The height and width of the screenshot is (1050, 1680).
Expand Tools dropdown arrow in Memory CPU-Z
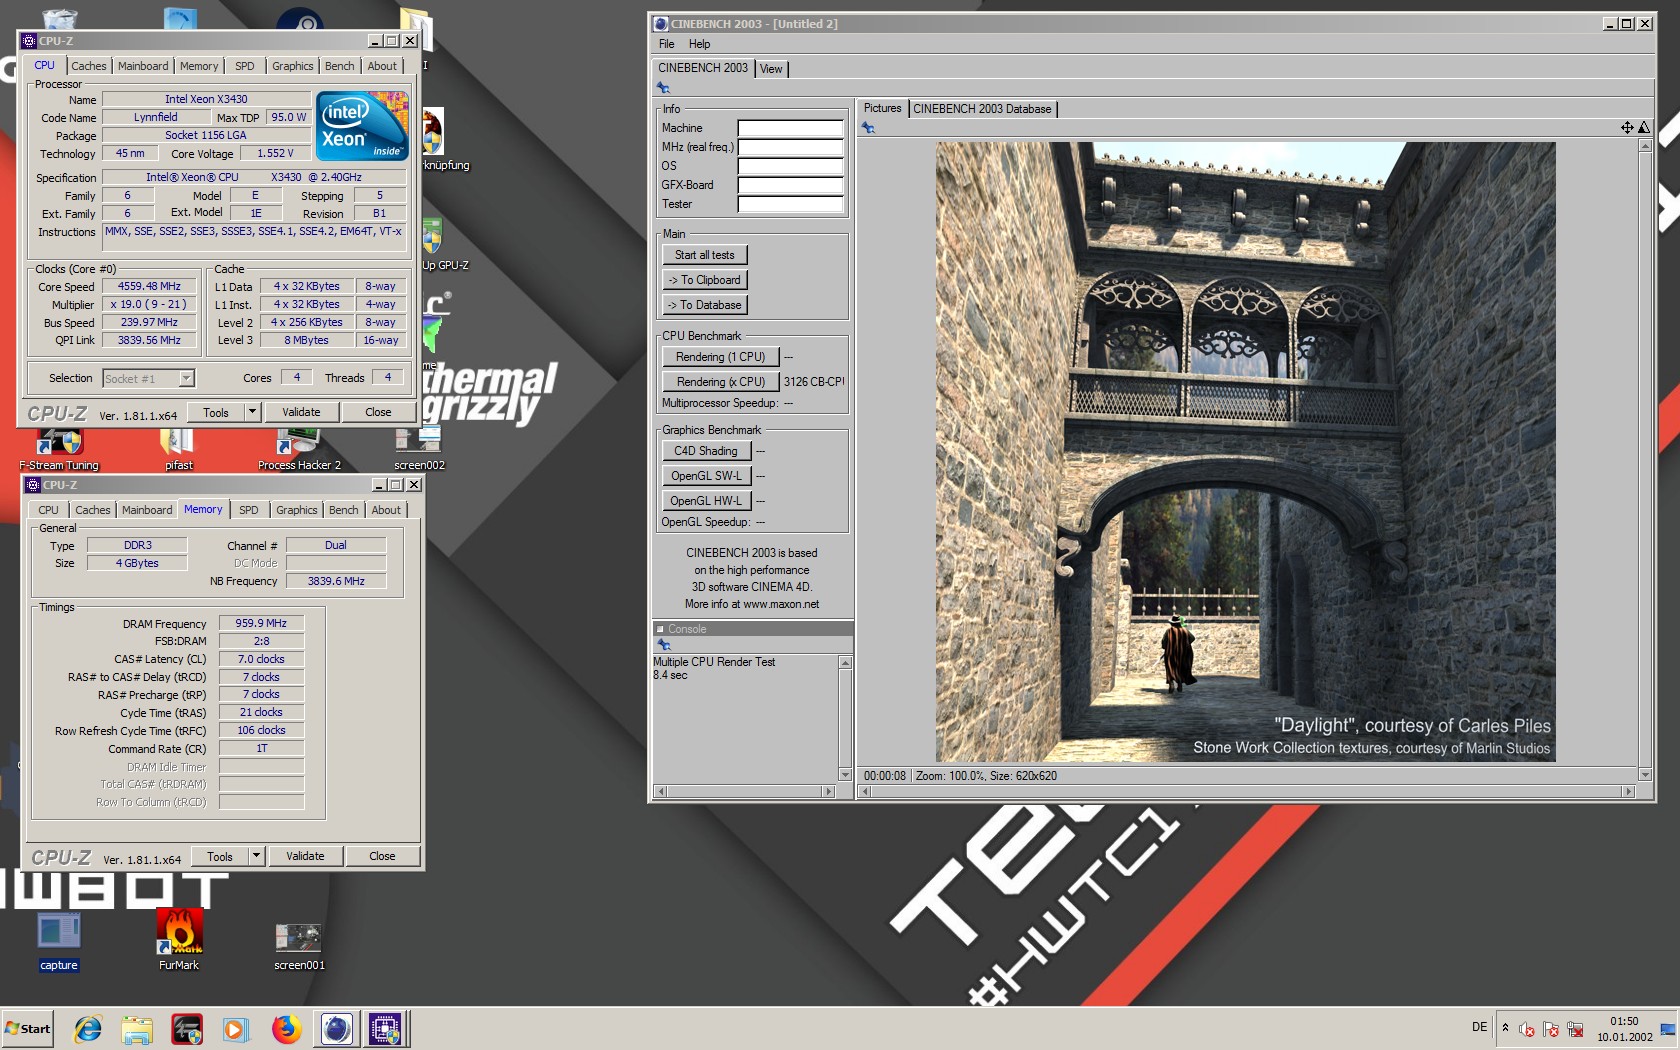(x=257, y=856)
